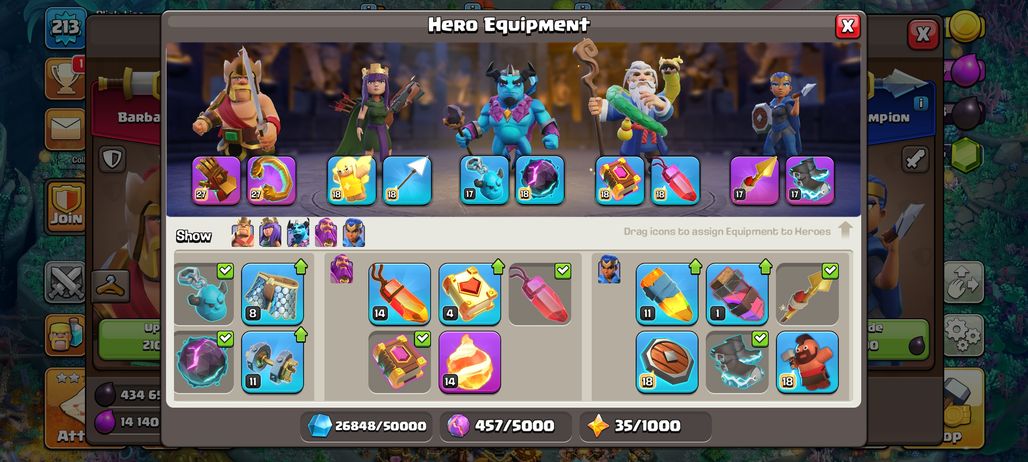Close the Hero Equipment window

tap(847, 26)
